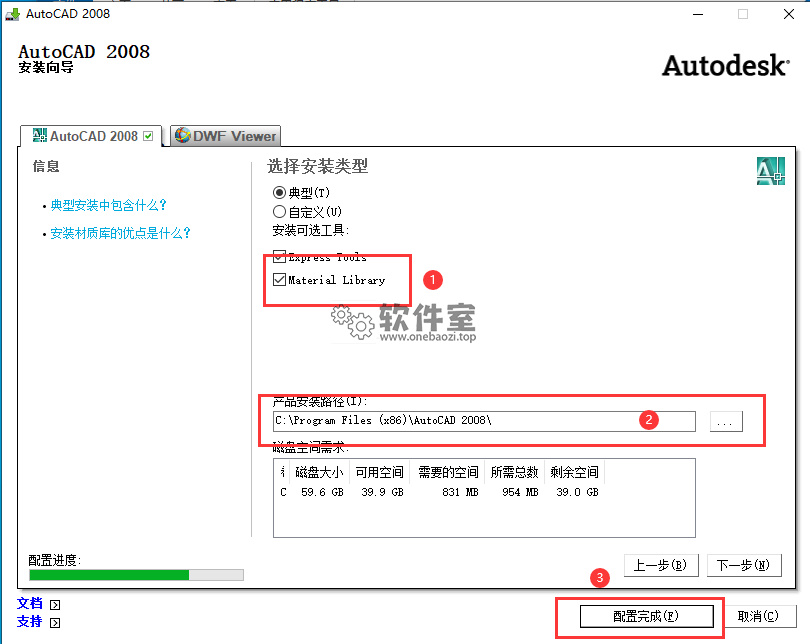
Task: Click the 剩余空间 column header
Action: tap(574, 472)
